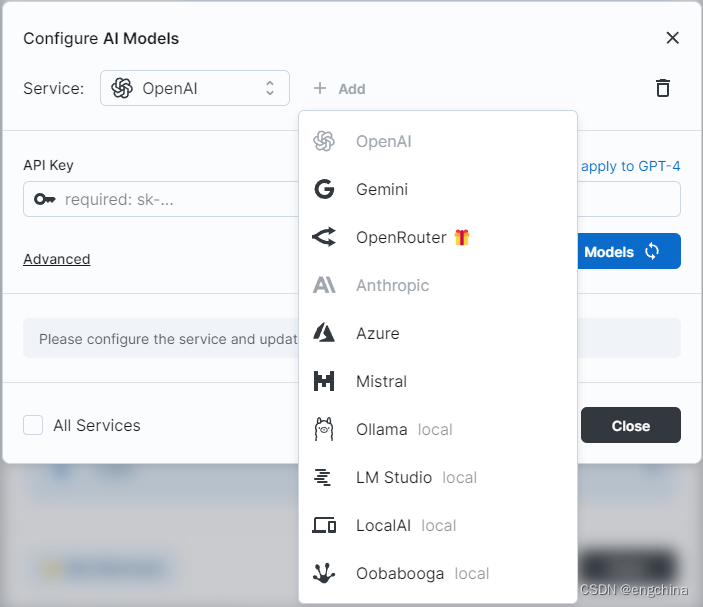Click the Oobabooga frog icon
Image resolution: width=703 pixels, height=607 pixels.
pos(324,573)
